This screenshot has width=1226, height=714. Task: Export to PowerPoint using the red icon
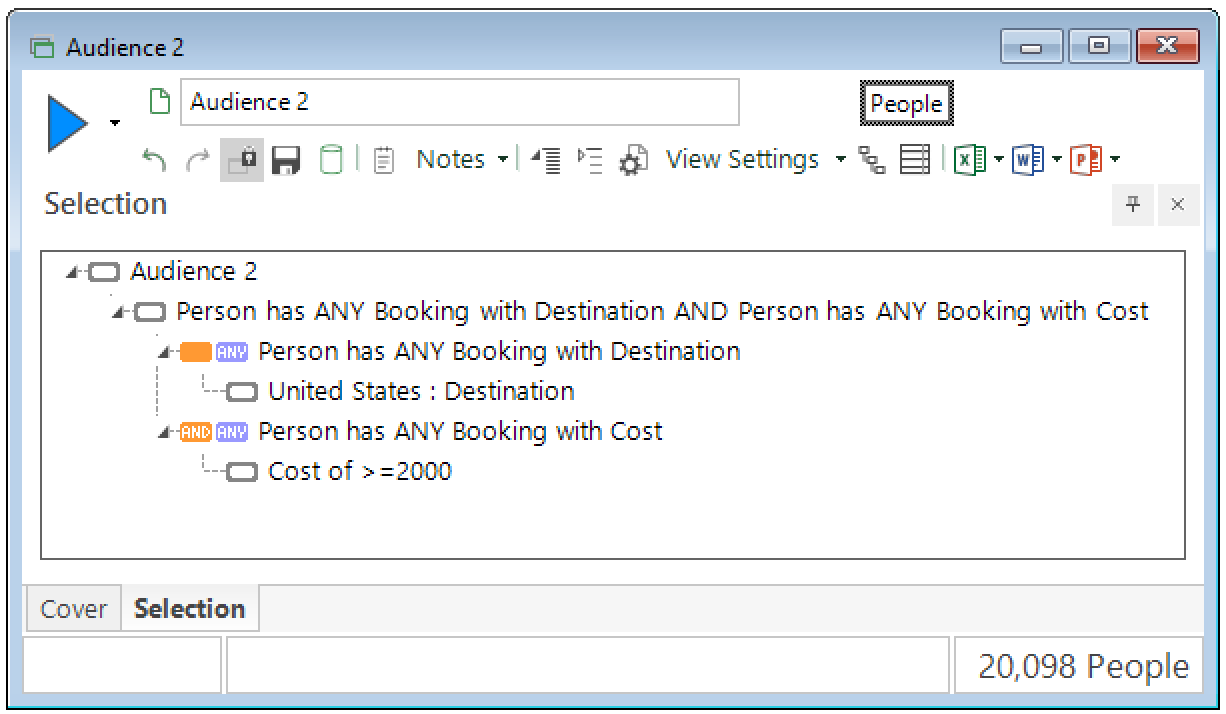[x=1084, y=160]
